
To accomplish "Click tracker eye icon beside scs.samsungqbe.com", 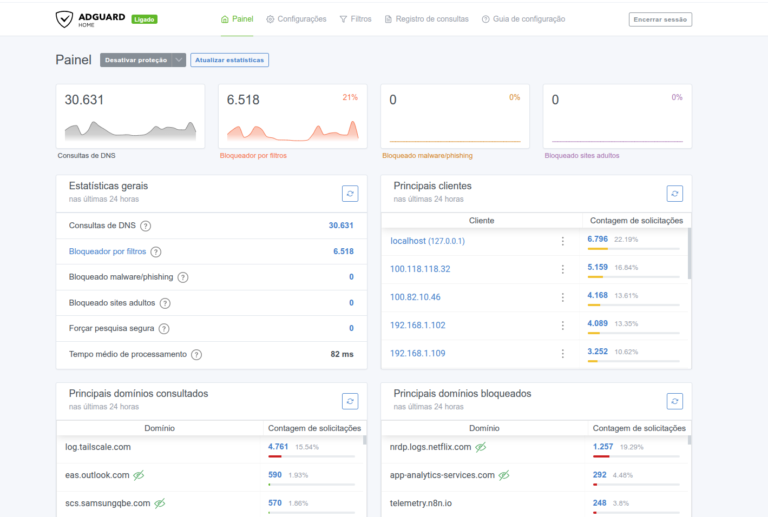I will 160,503.
